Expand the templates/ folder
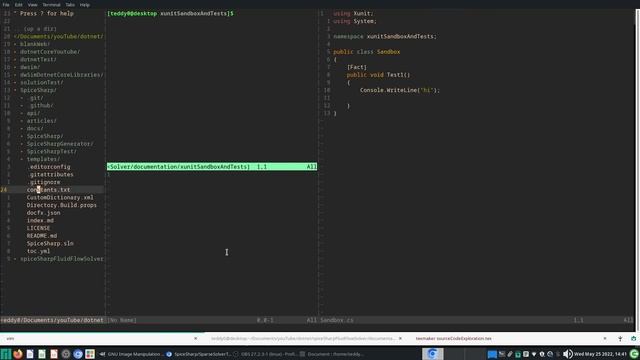640x360 pixels. (43, 159)
